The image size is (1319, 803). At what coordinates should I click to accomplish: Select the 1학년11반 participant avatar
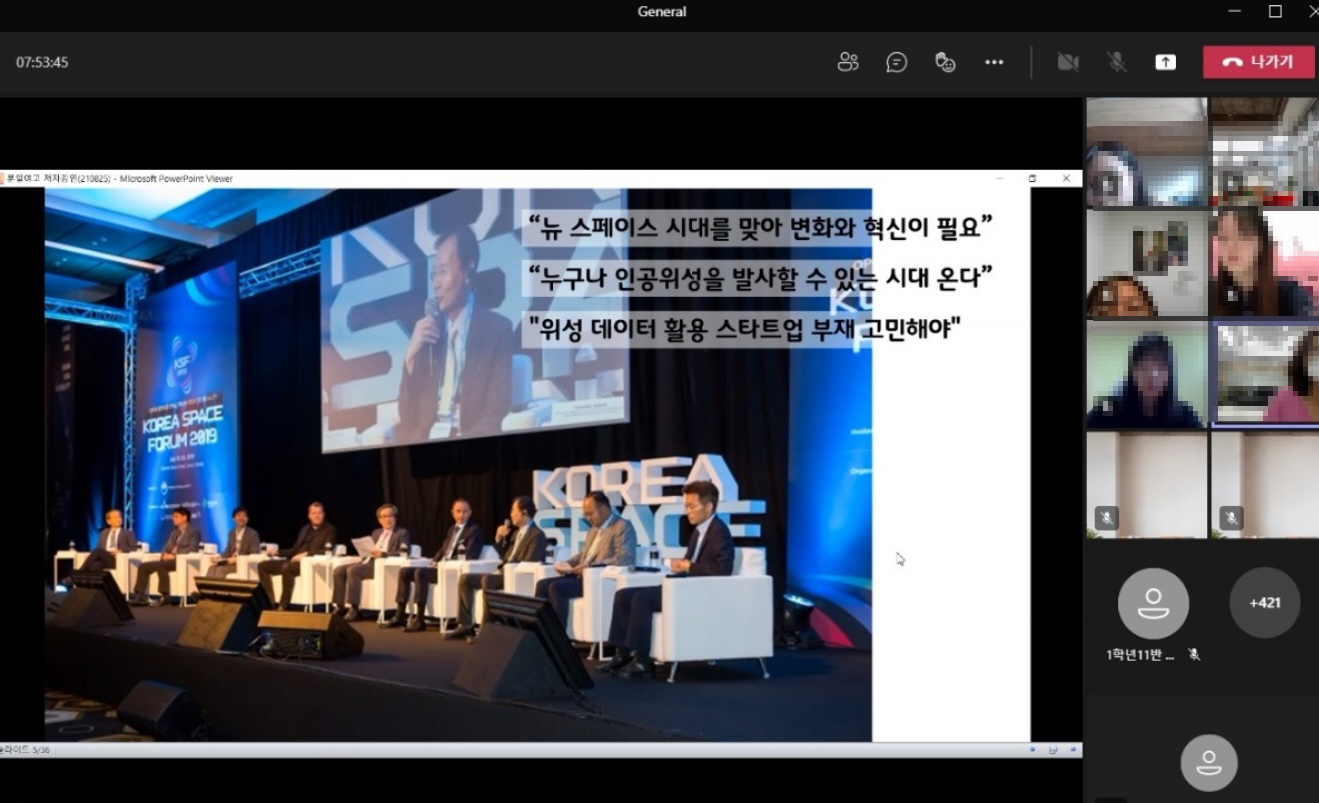coord(1153,603)
